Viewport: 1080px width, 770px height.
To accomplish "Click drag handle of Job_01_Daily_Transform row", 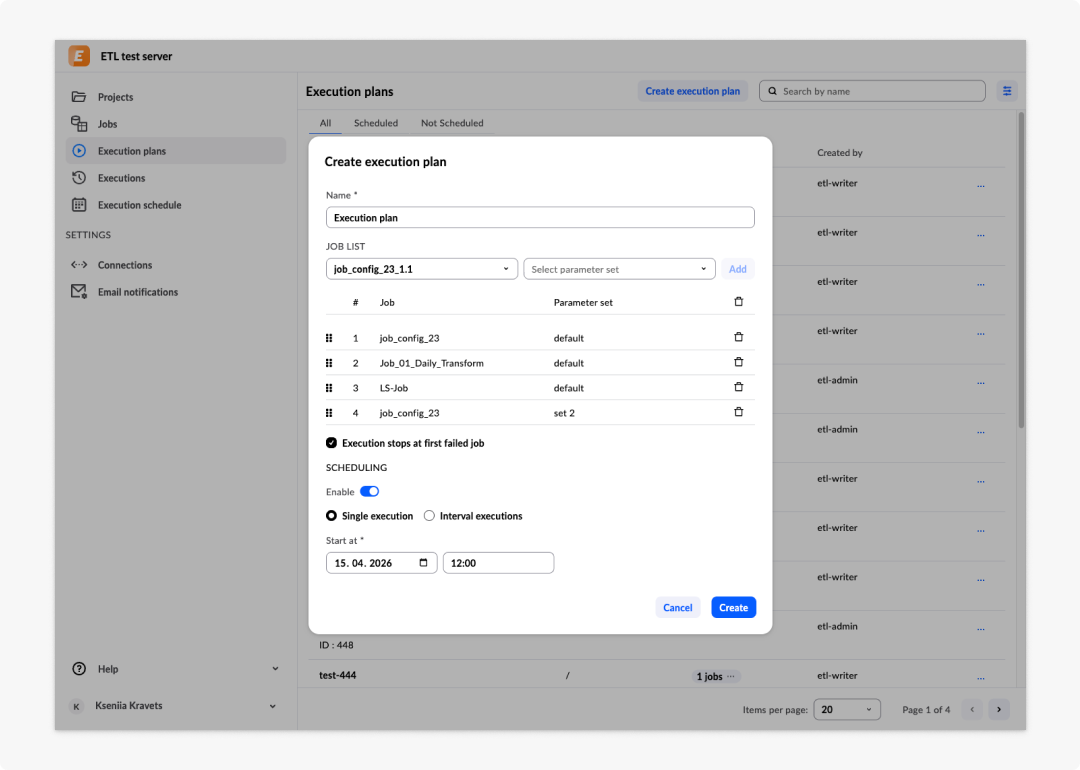I will [x=329, y=363].
